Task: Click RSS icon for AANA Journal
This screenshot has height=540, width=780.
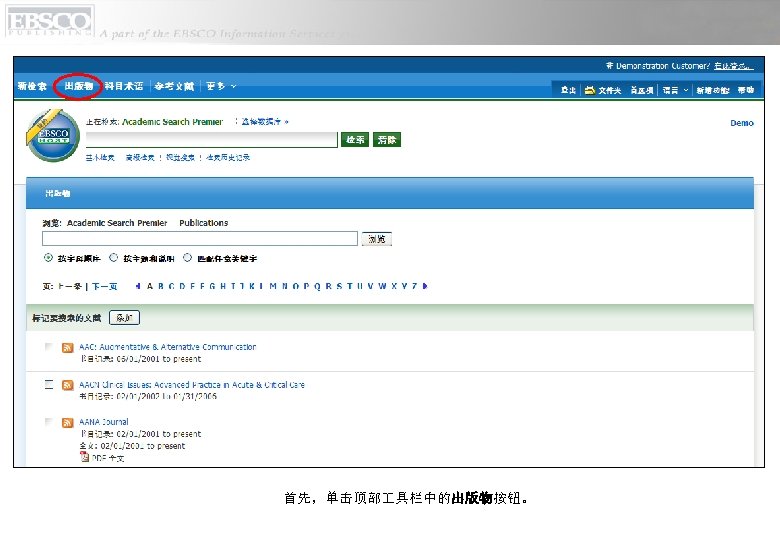Action: (68, 423)
